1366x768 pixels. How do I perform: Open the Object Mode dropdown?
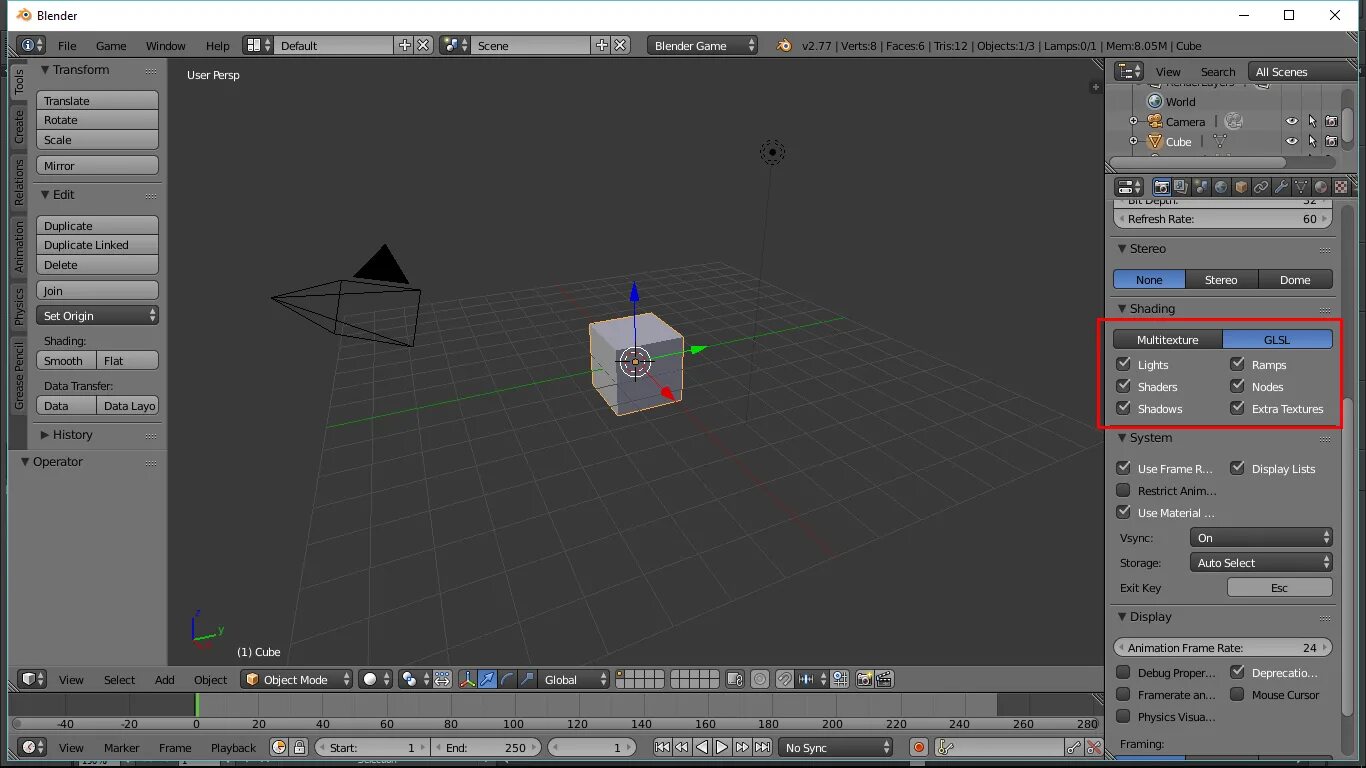[297, 679]
